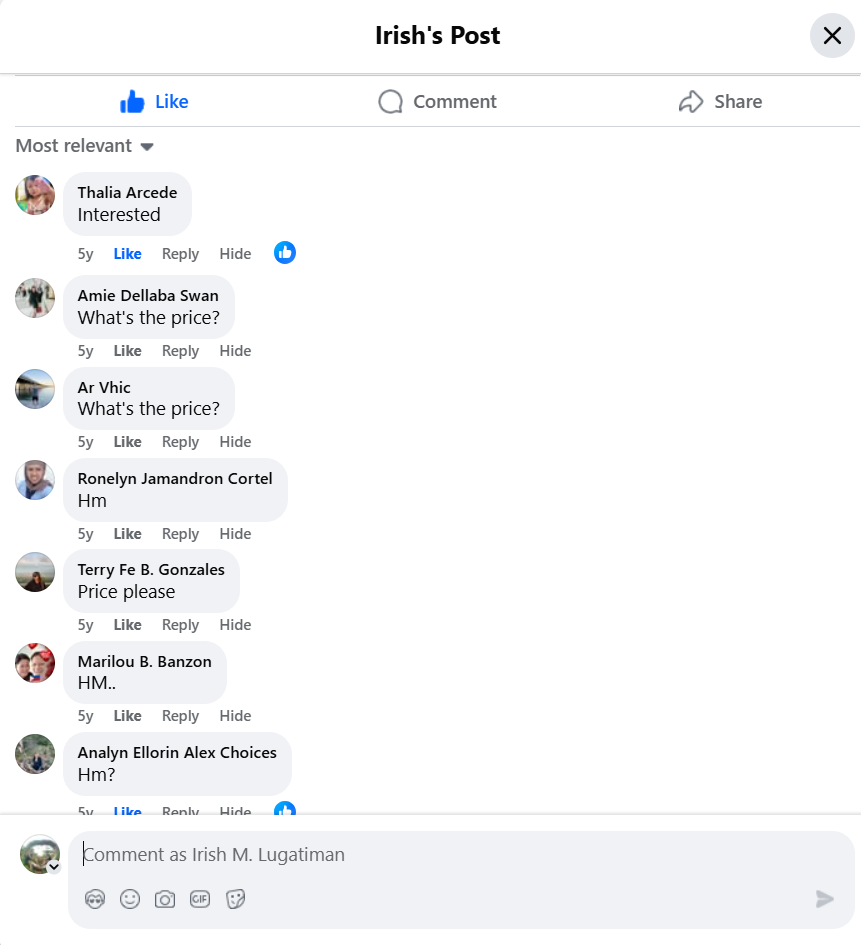Open the sticker picker icon

[236, 899]
